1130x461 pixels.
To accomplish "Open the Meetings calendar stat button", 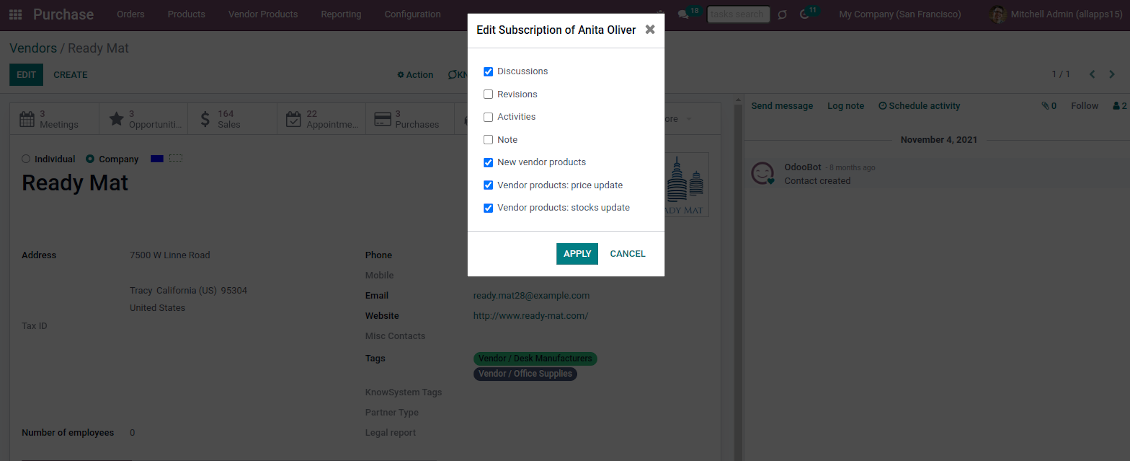I will [x=58, y=119].
